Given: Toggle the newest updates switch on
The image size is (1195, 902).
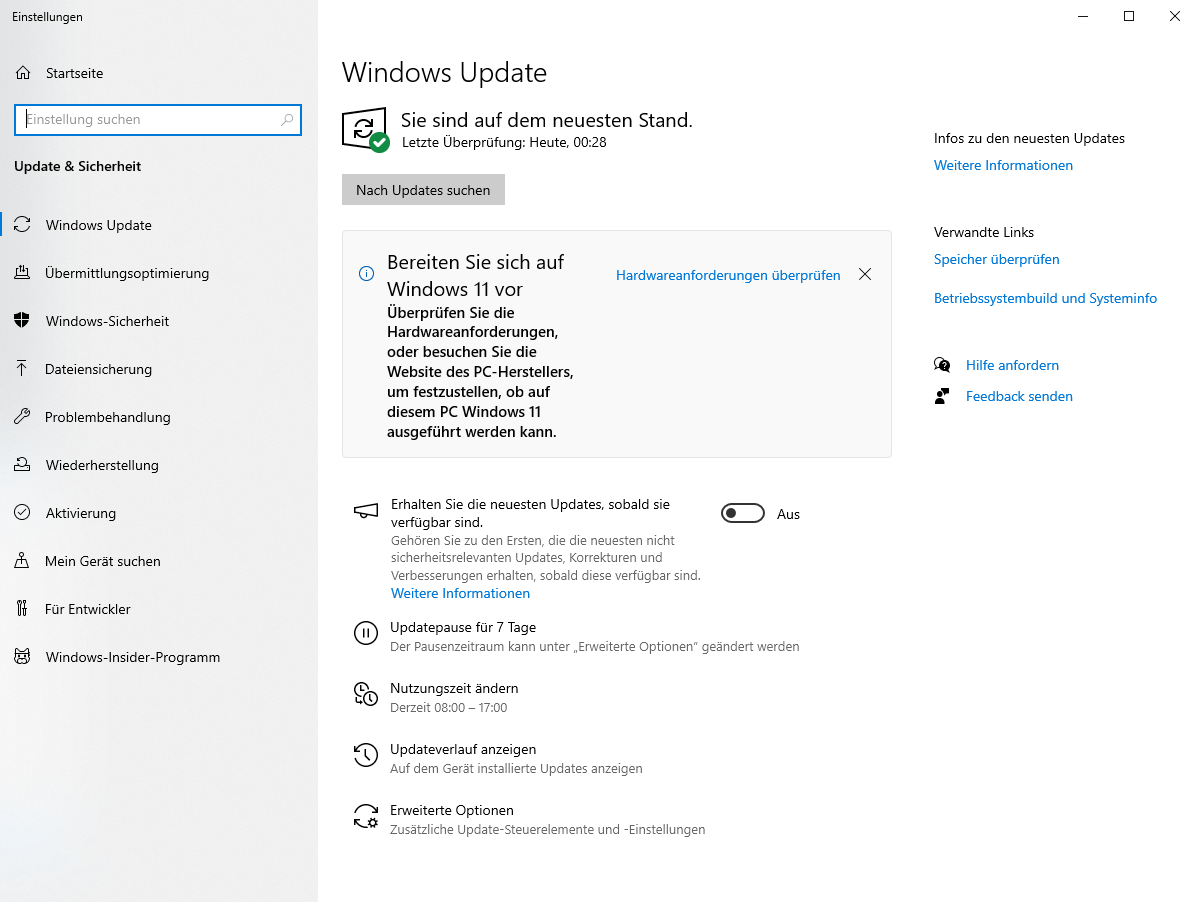Looking at the screenshot, I should [x=743, y=513].
